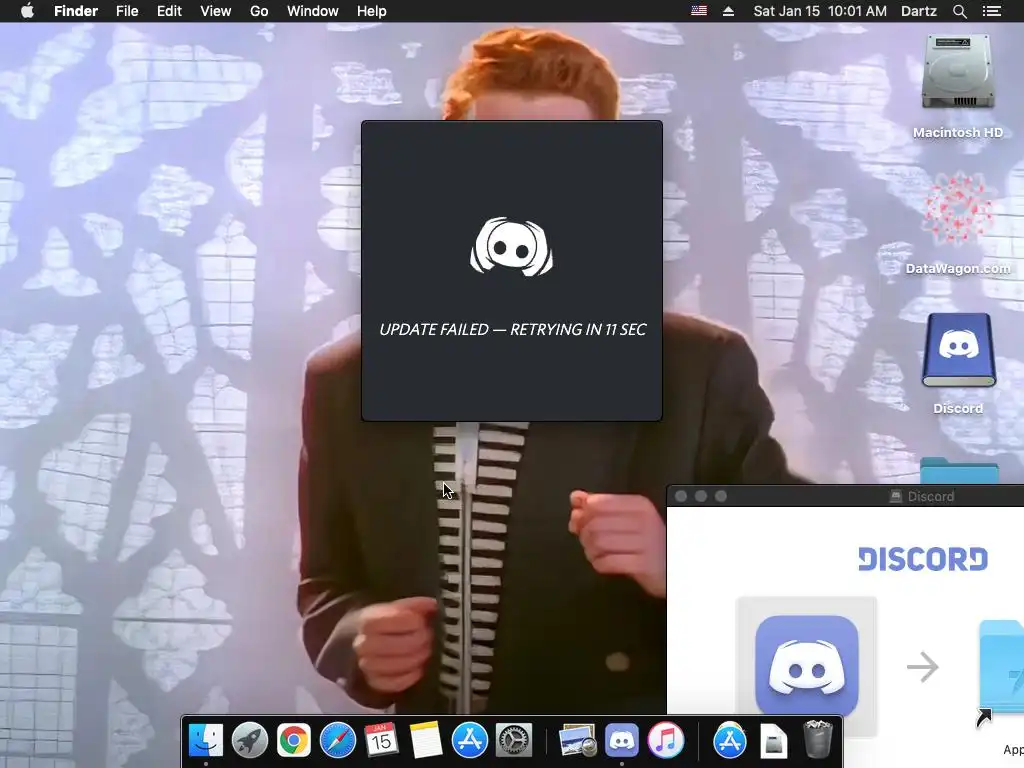
Task: Click the arrow between Discord and Applications
Action: (923, 667)
